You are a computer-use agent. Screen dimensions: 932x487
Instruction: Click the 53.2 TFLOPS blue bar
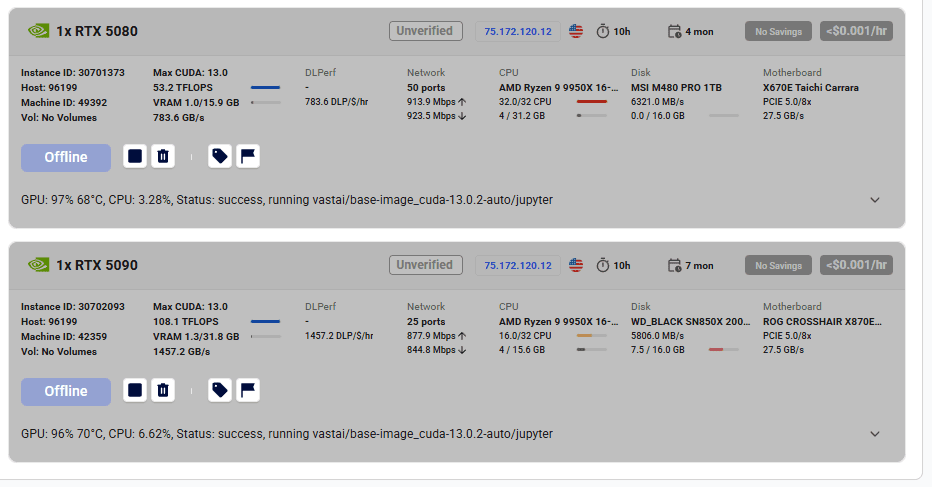(x=265, y=87)
